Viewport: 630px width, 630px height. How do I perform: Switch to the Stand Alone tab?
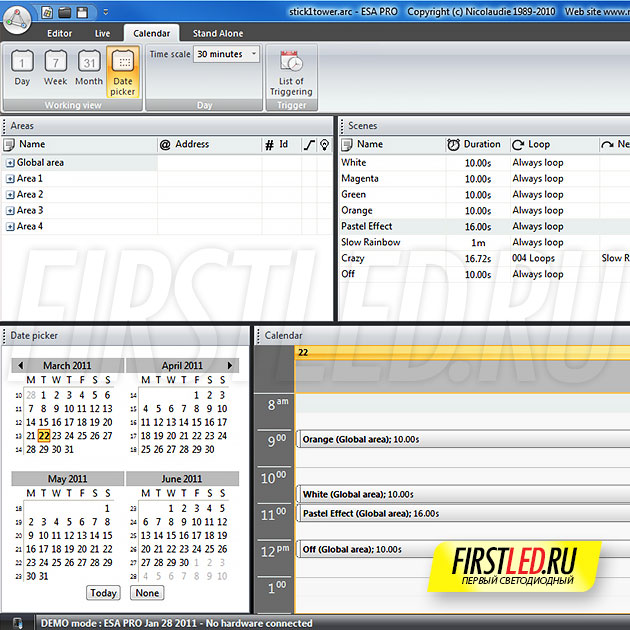coord(217,33)
